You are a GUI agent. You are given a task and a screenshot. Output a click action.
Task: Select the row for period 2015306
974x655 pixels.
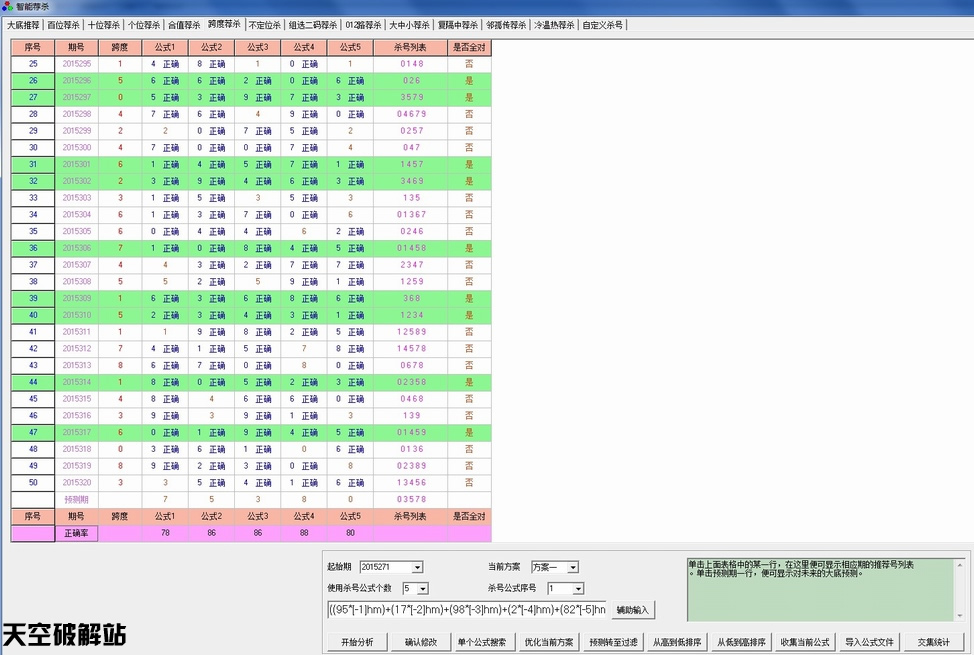pyautogui.click(x=77, y=248)
